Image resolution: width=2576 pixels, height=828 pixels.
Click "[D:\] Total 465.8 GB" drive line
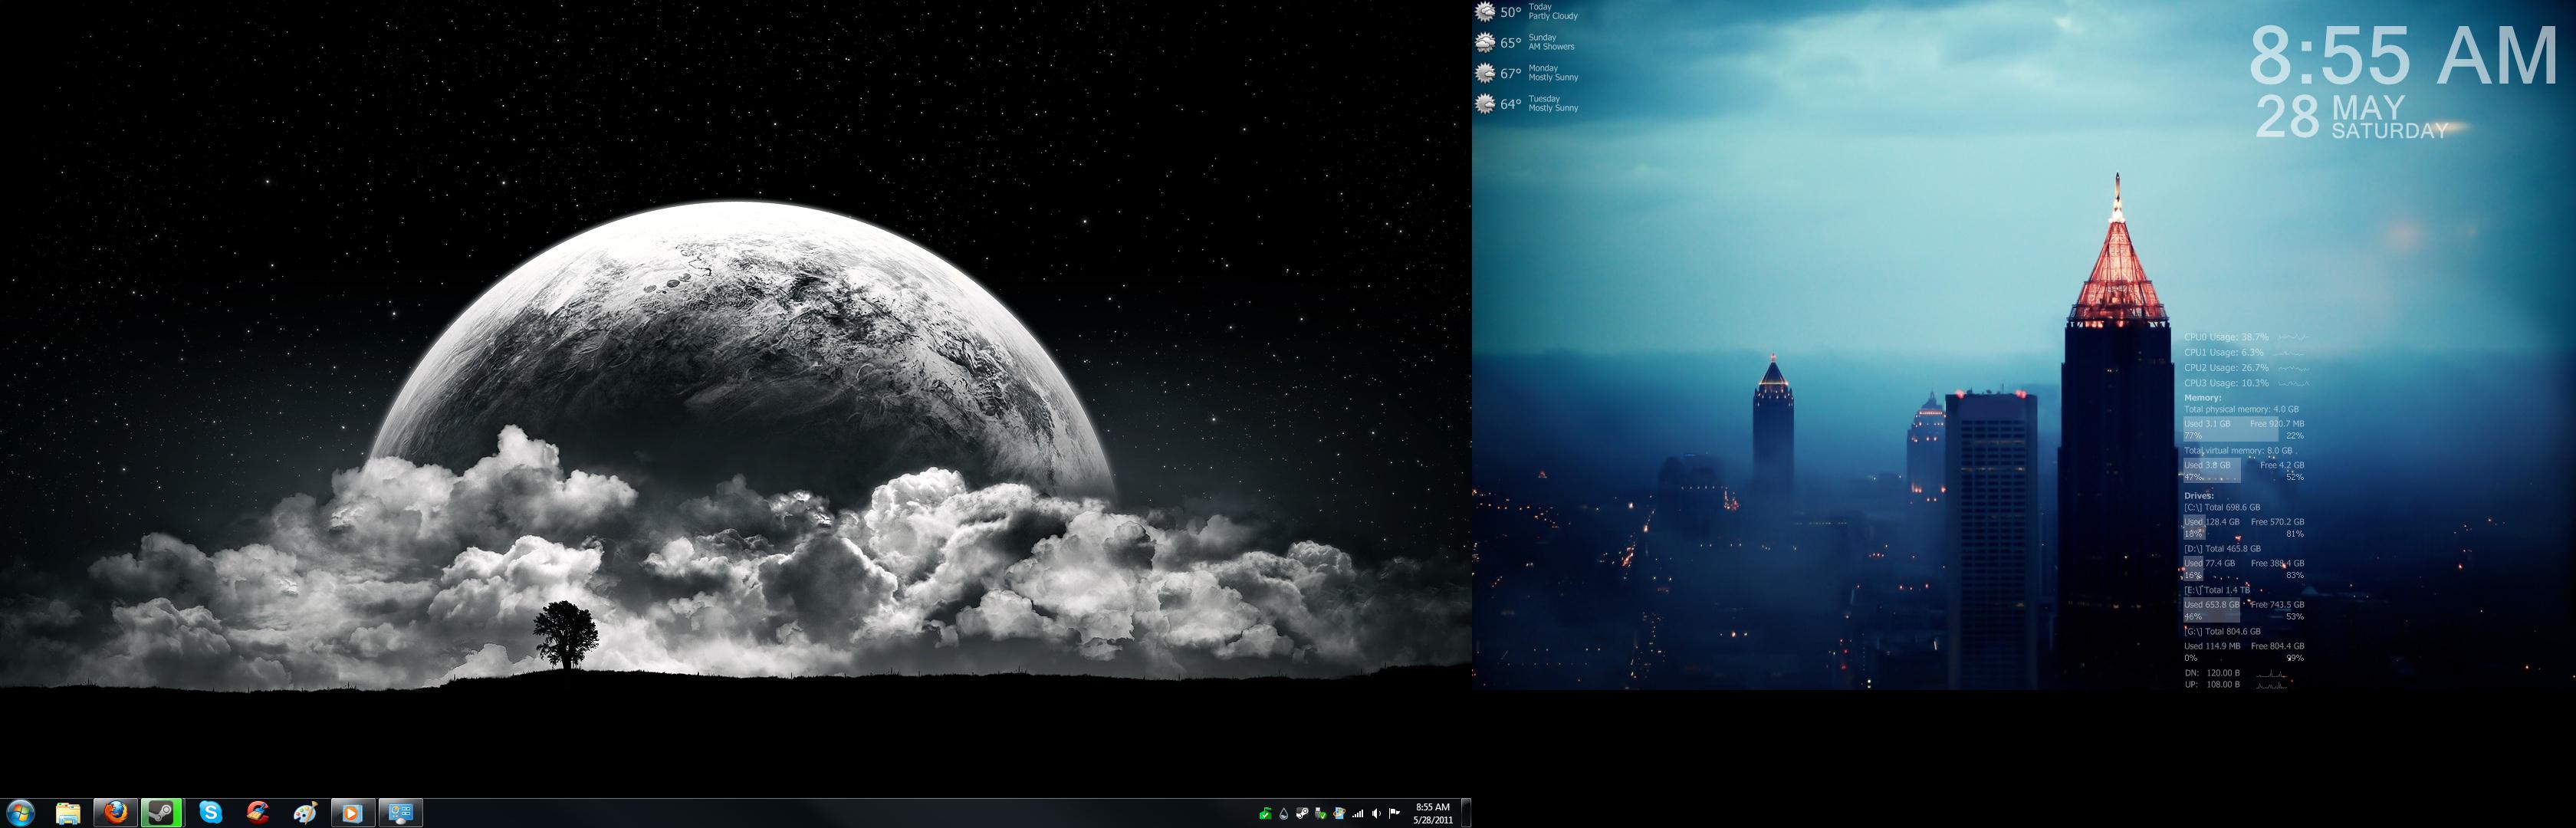pyautogui.click(x=2222, y=549)
